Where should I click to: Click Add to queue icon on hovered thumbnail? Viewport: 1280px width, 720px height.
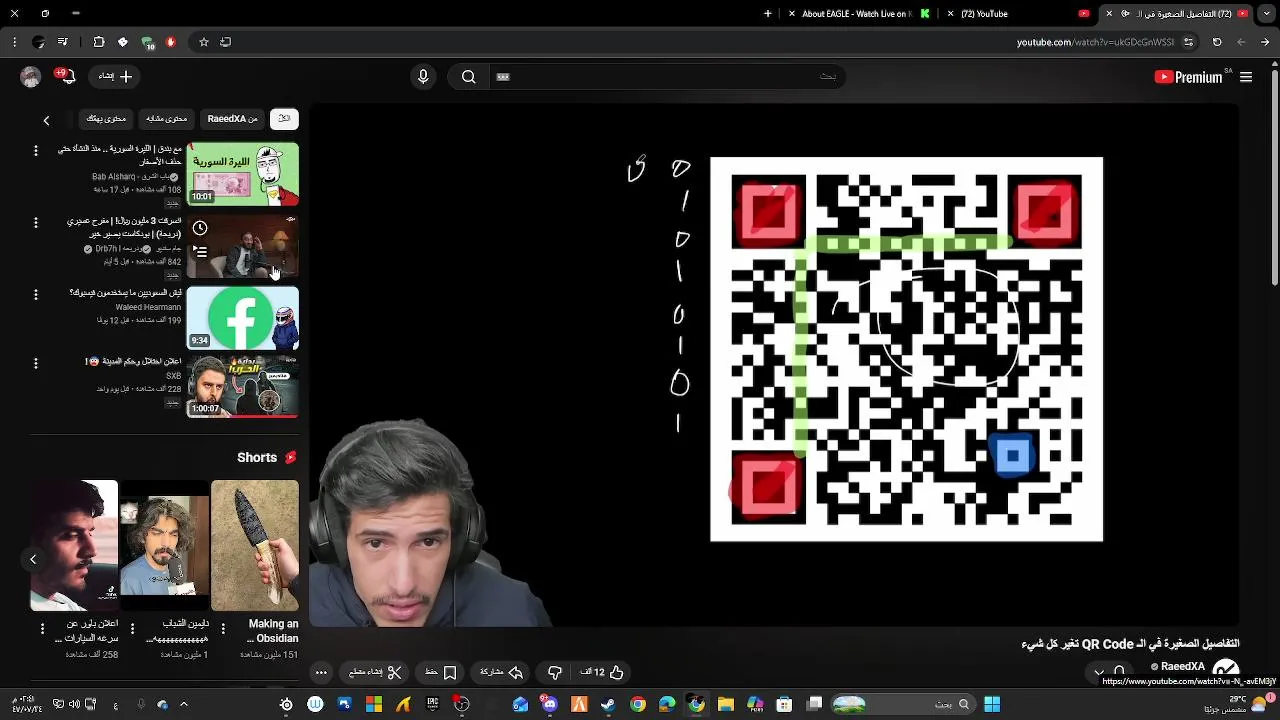pyautogui.click(x=200, y=252)
